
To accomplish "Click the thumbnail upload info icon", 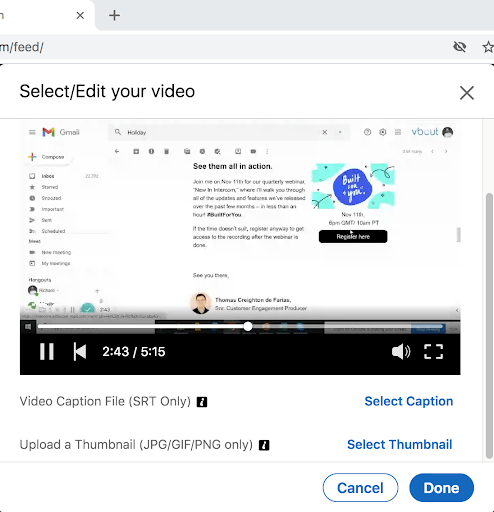I will point(264,445).
